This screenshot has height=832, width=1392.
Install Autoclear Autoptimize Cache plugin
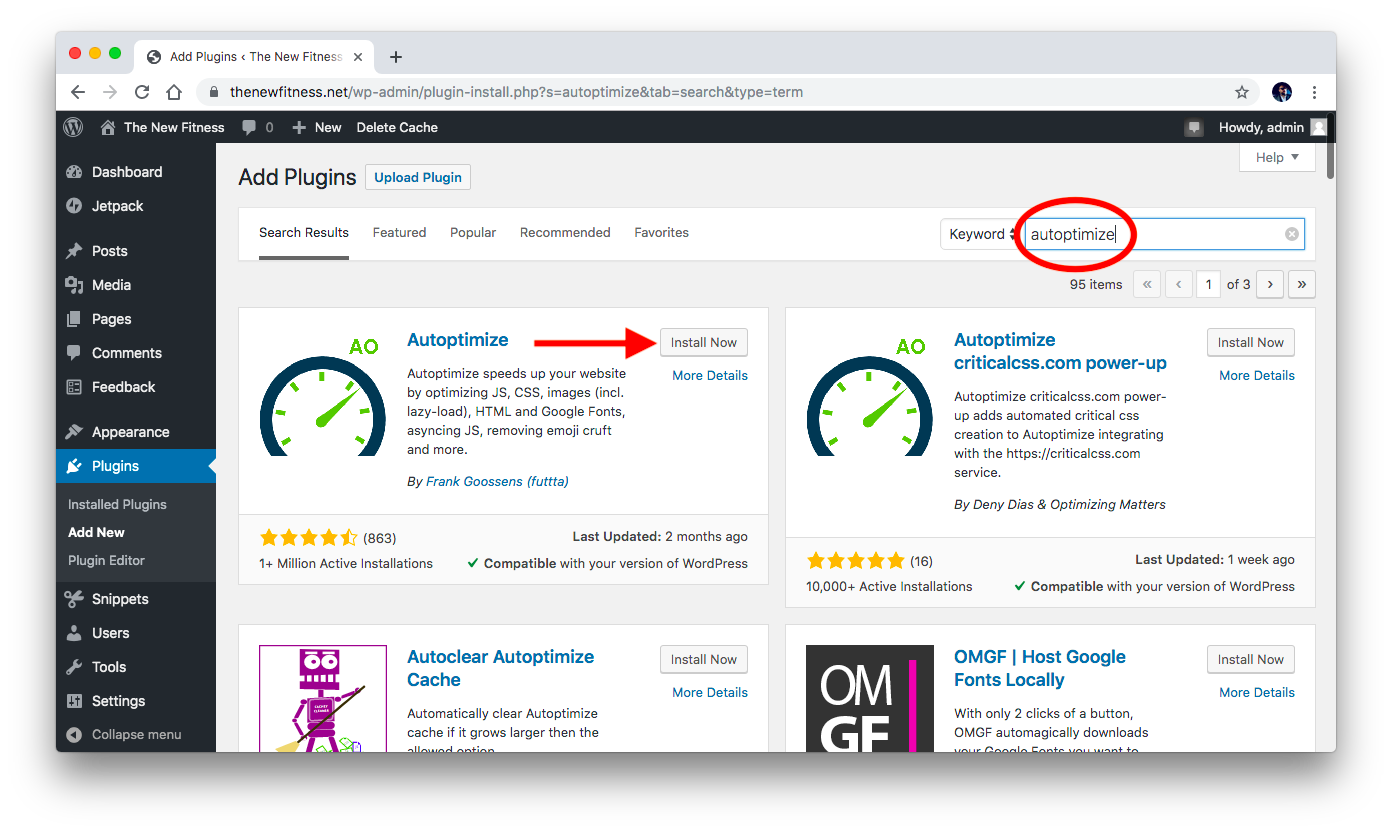704,659
